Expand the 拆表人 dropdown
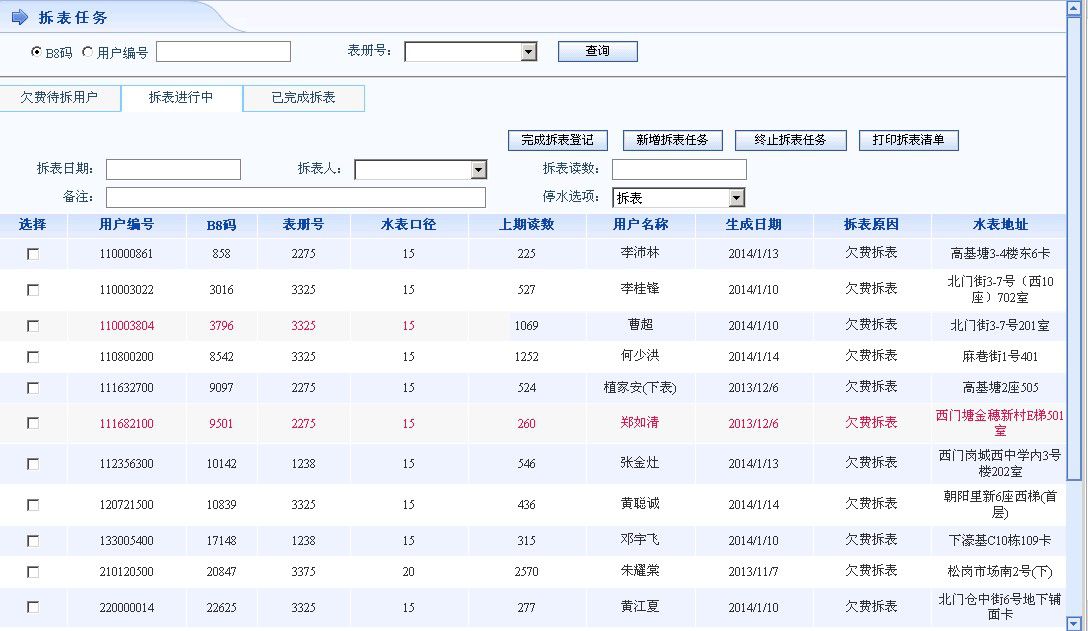The width and height of the screenshot is (1088, 631). (478, 170)
